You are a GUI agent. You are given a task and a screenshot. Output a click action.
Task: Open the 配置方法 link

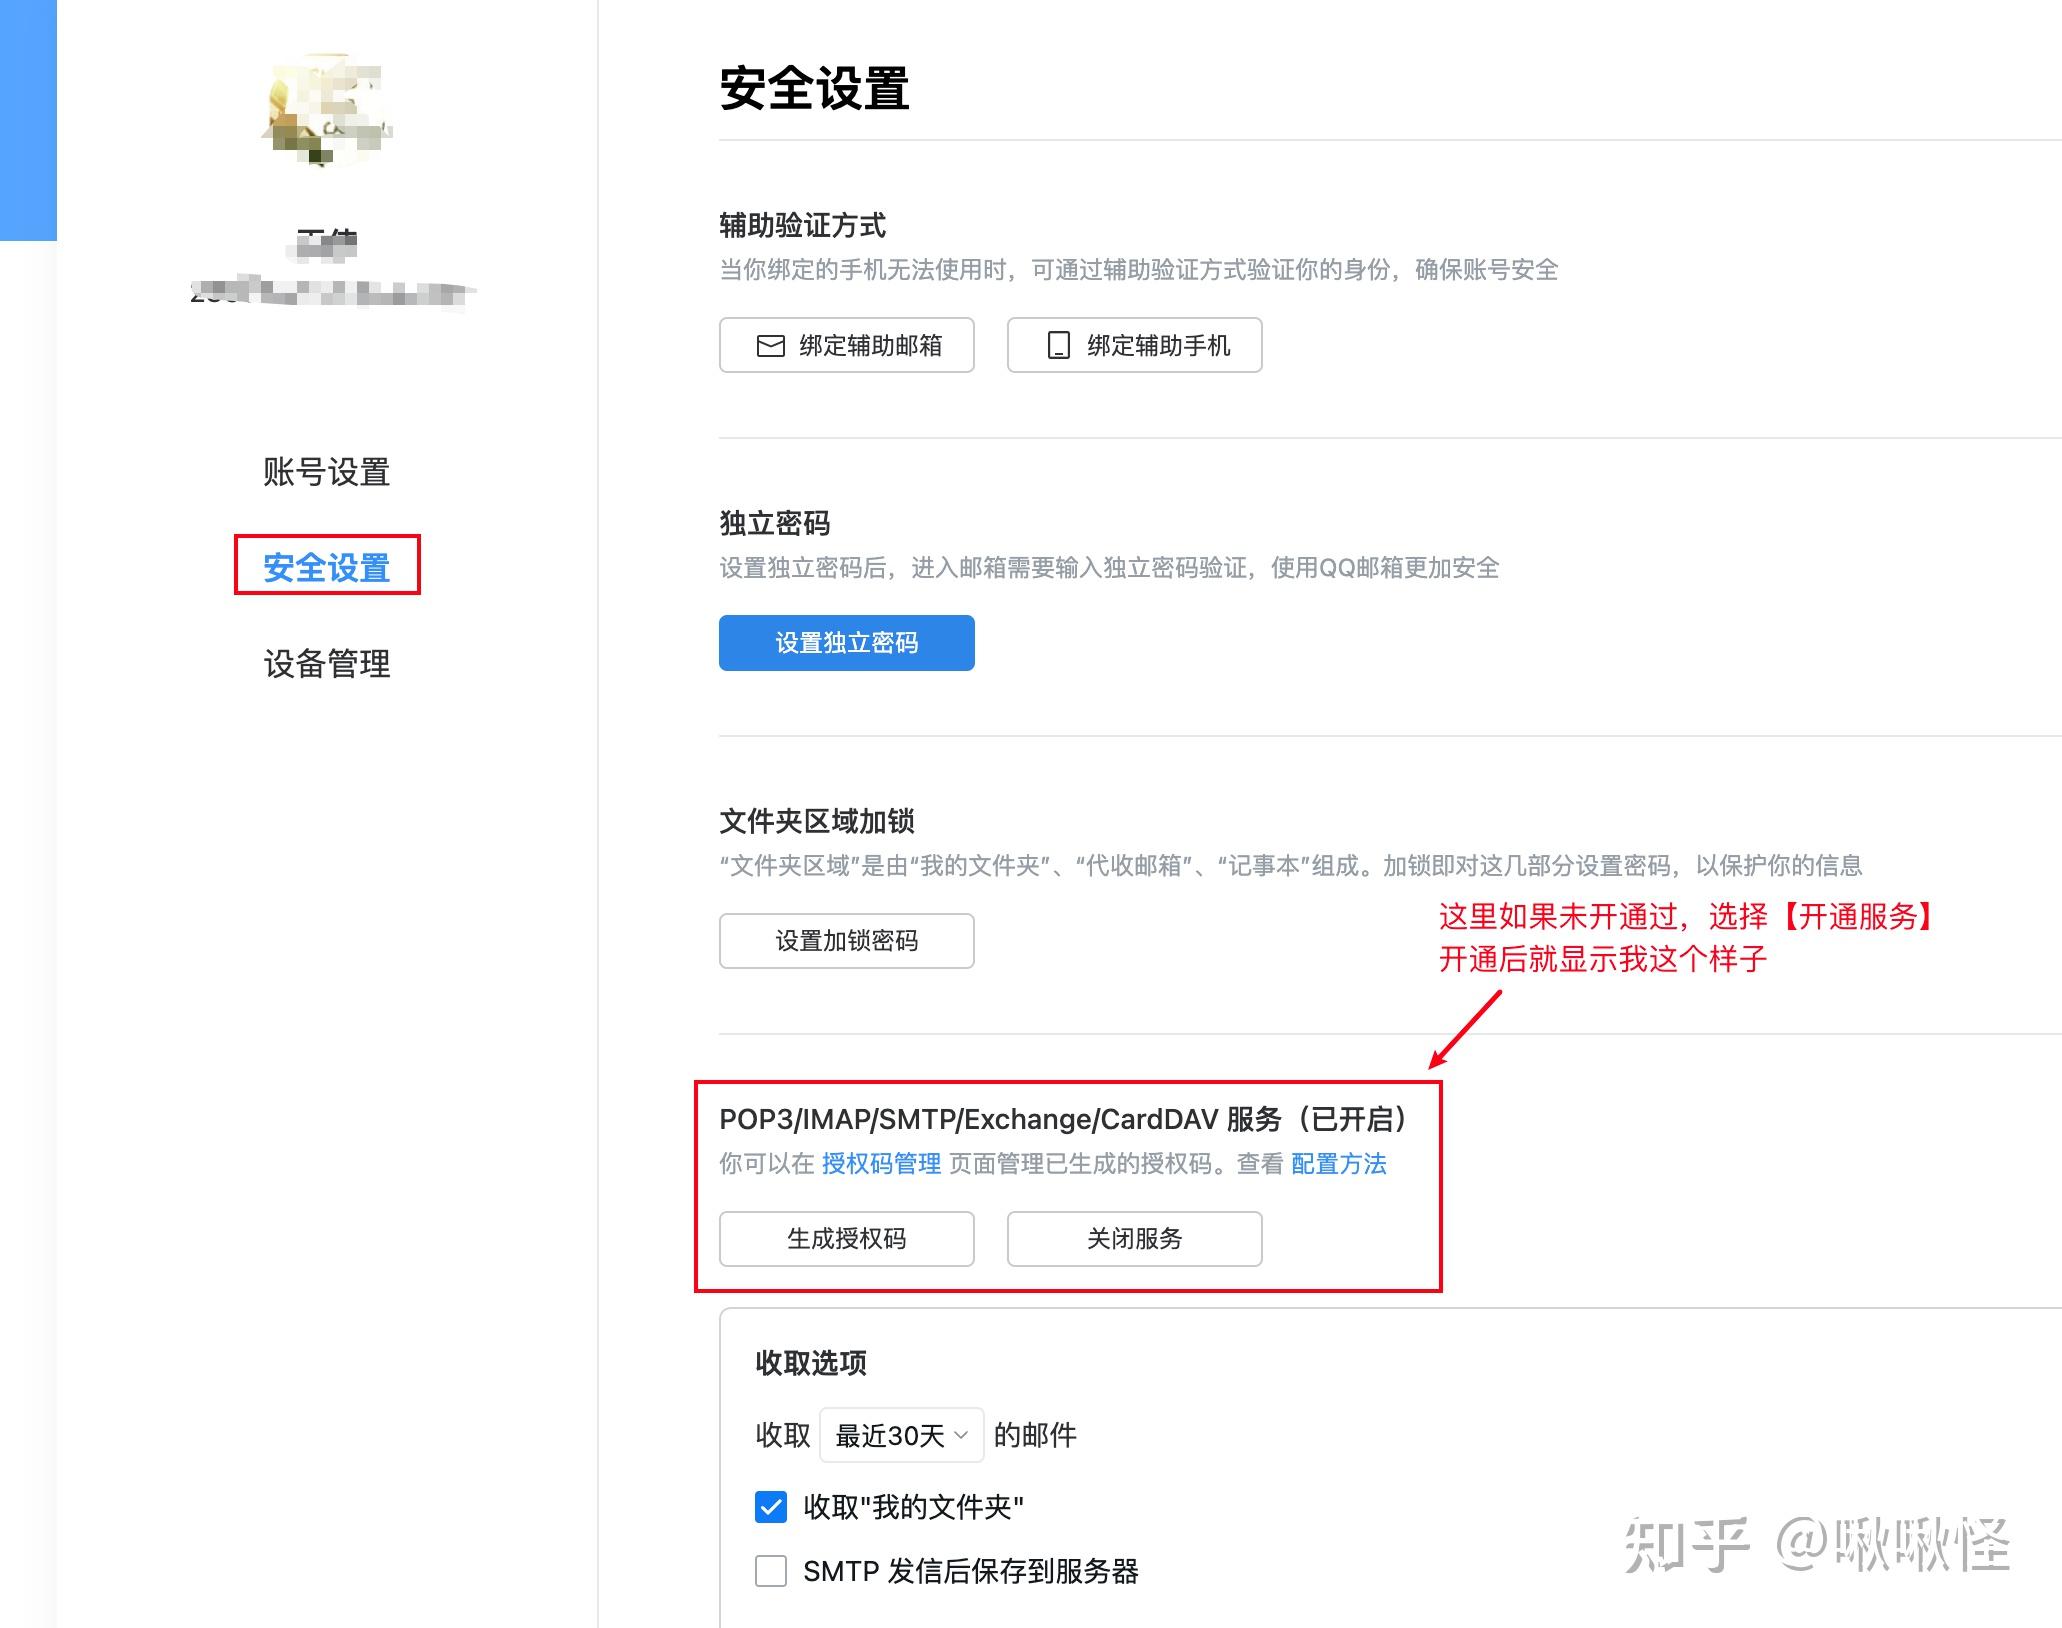1338,1164
